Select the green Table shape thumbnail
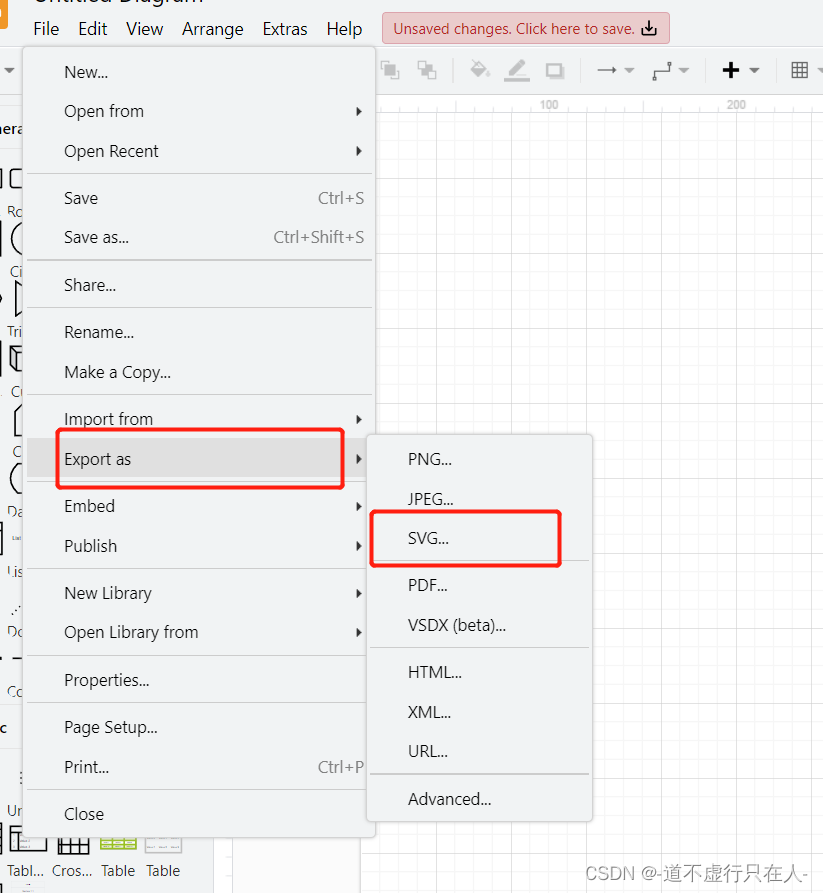This screenshot has height=893, width=823. [118, 843]
